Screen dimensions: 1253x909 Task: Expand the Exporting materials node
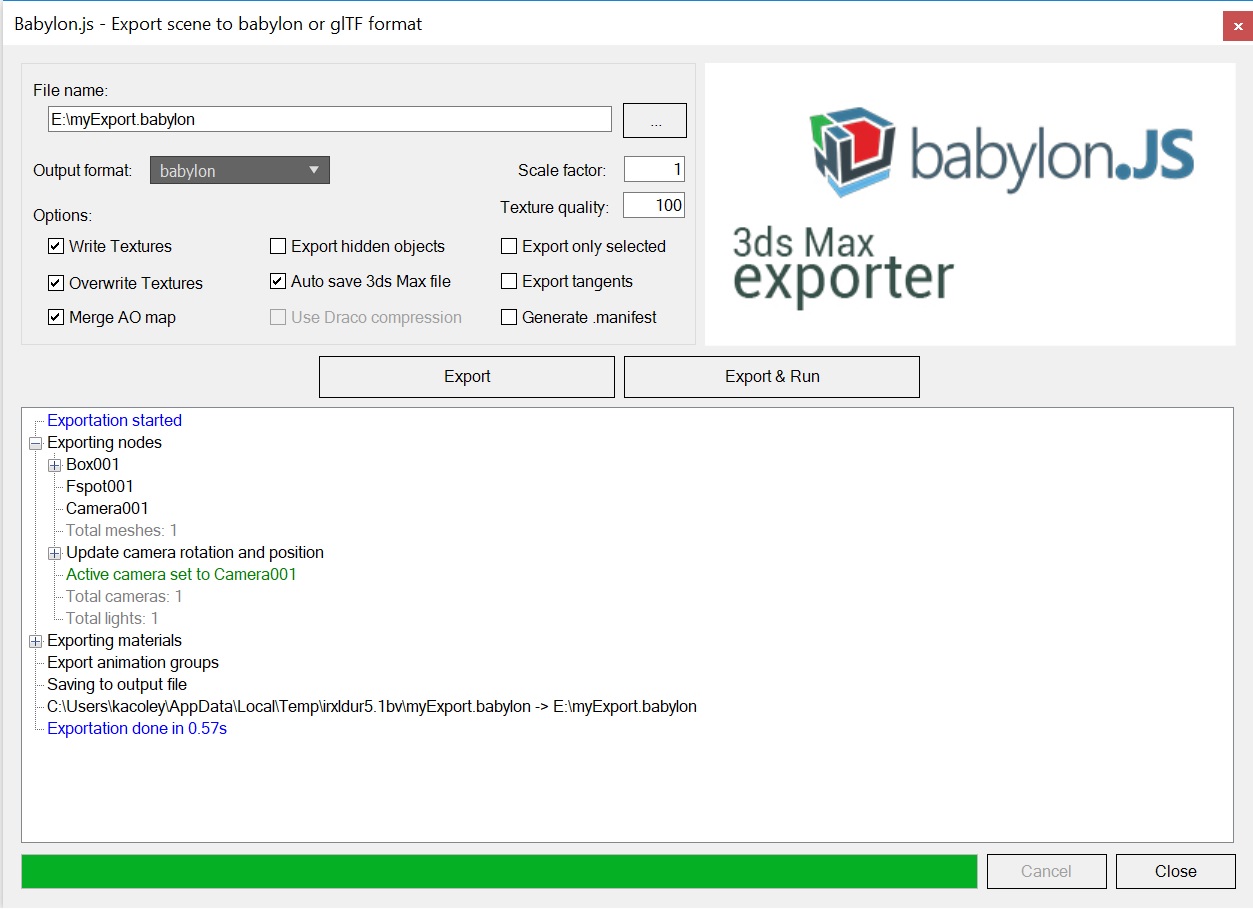35,640
